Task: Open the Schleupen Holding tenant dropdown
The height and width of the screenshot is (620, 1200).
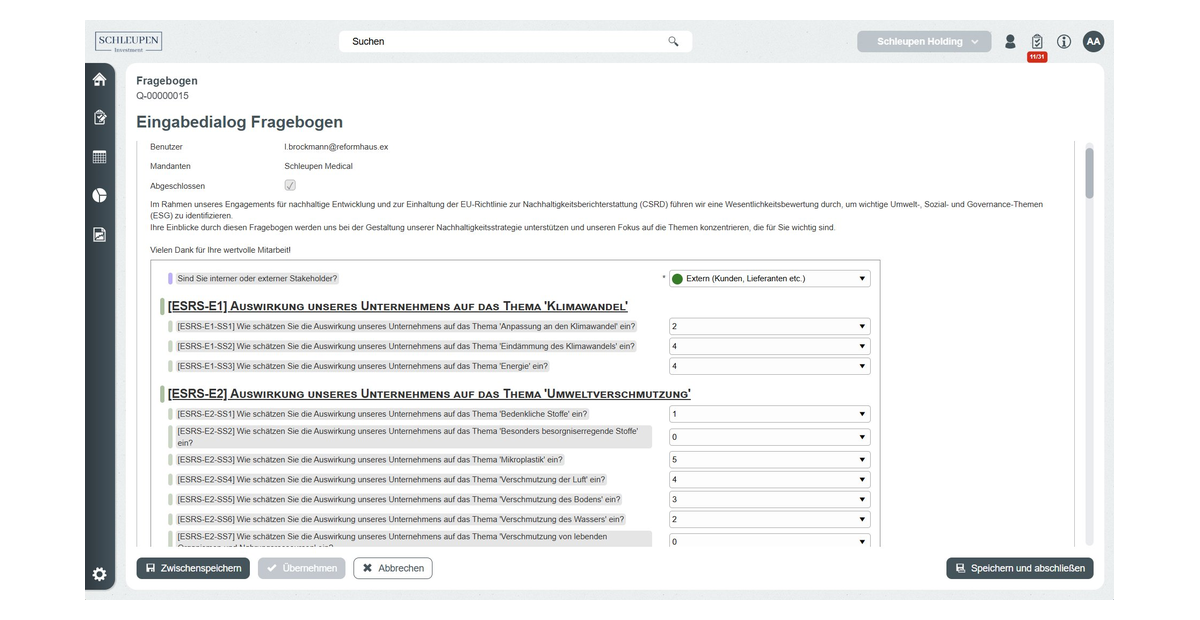Action: pyautogui.click(x=924, y=42)
